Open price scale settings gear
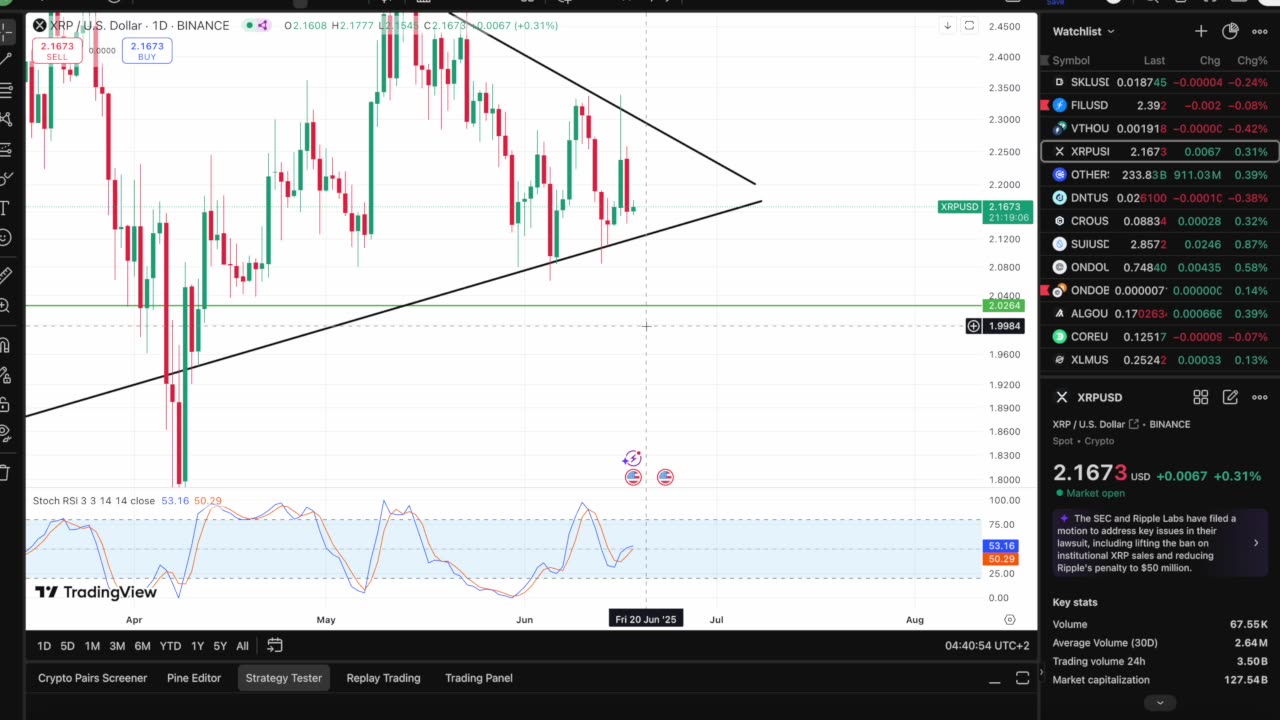The image size is (1280, 720). 1010,620
